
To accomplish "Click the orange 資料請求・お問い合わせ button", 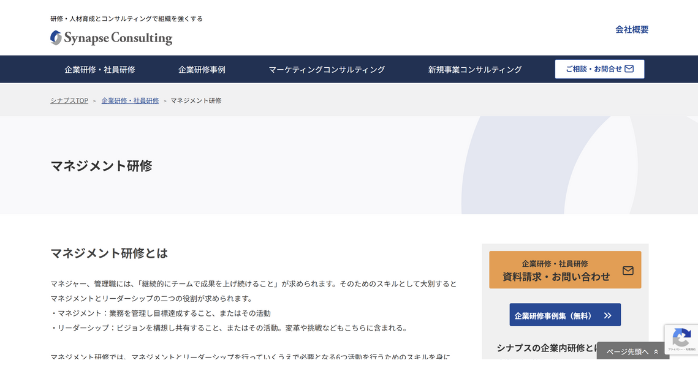I will 565,270.
